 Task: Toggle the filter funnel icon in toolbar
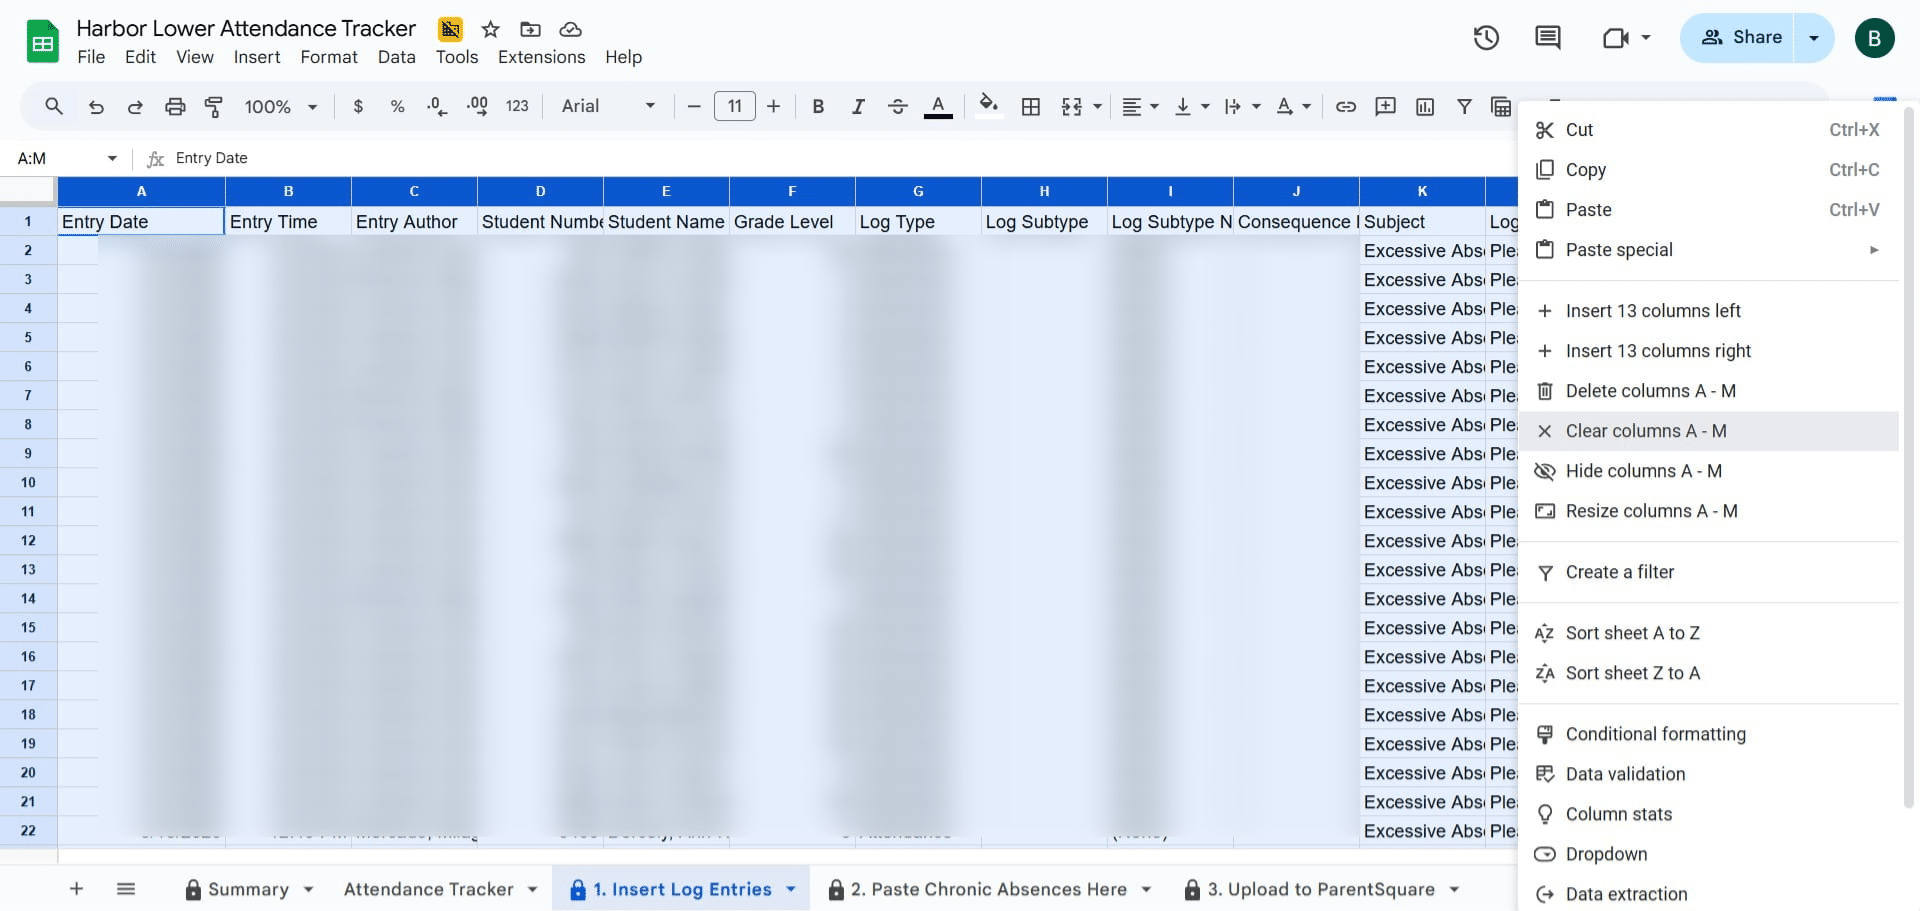(x=1464, y=106)
